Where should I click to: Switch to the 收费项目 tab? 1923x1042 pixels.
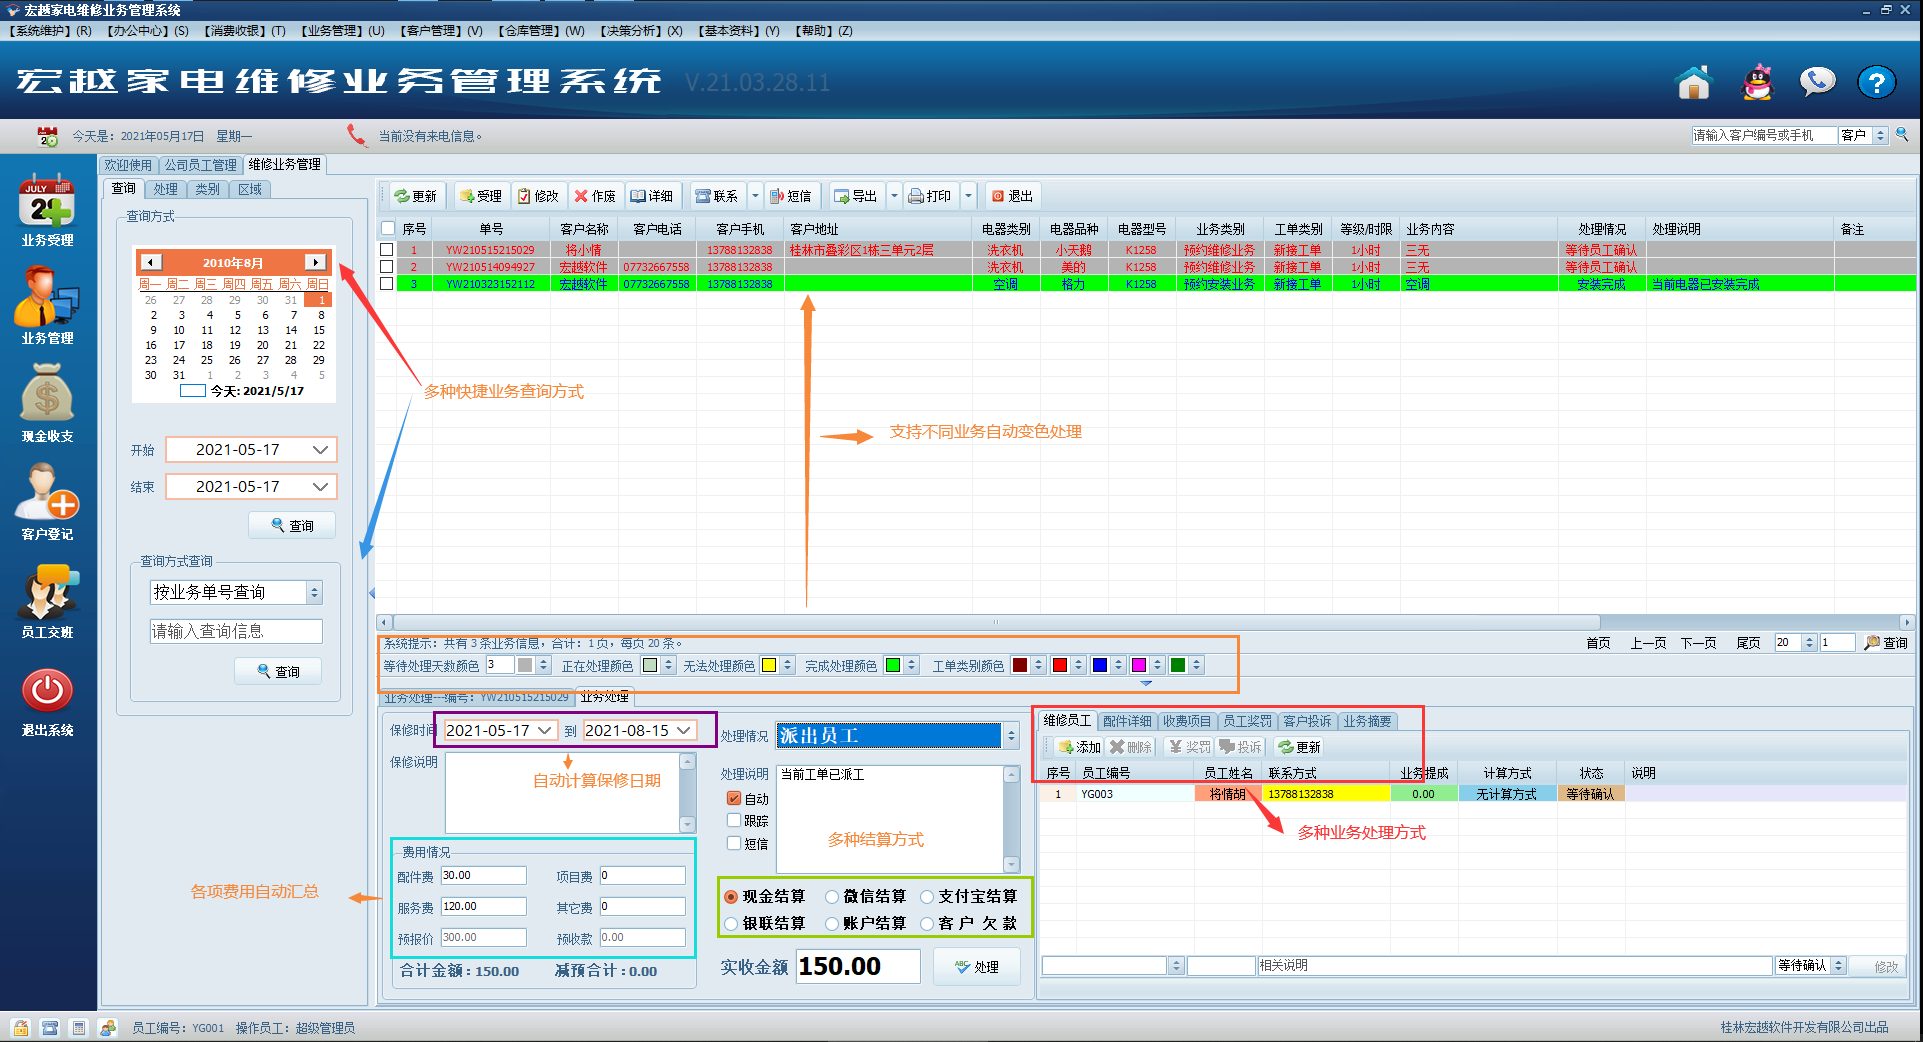pyautogui.click(x=1186, y=721)
